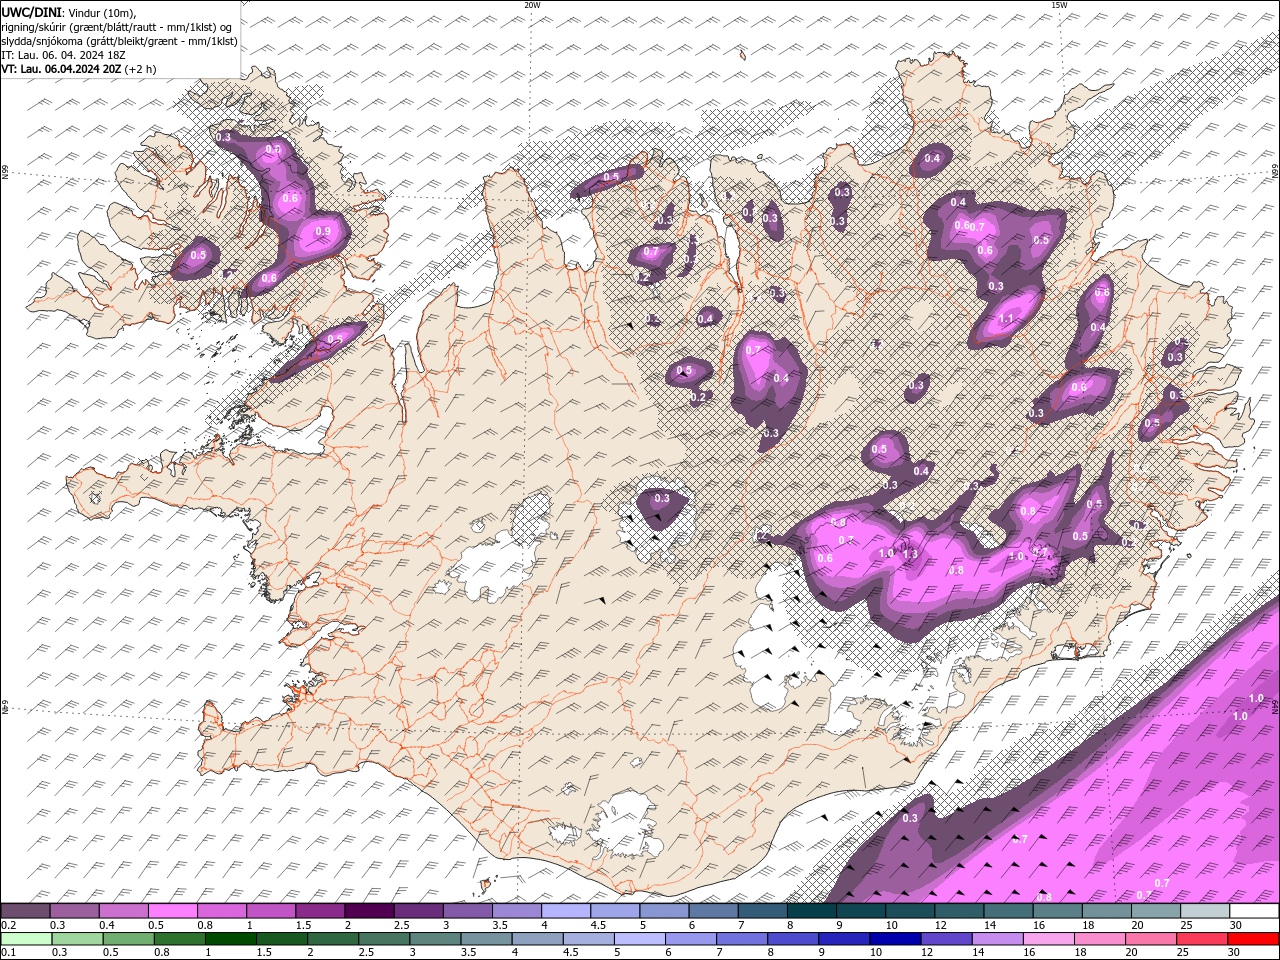Click the UWC/DINI title text

point(31,12)
